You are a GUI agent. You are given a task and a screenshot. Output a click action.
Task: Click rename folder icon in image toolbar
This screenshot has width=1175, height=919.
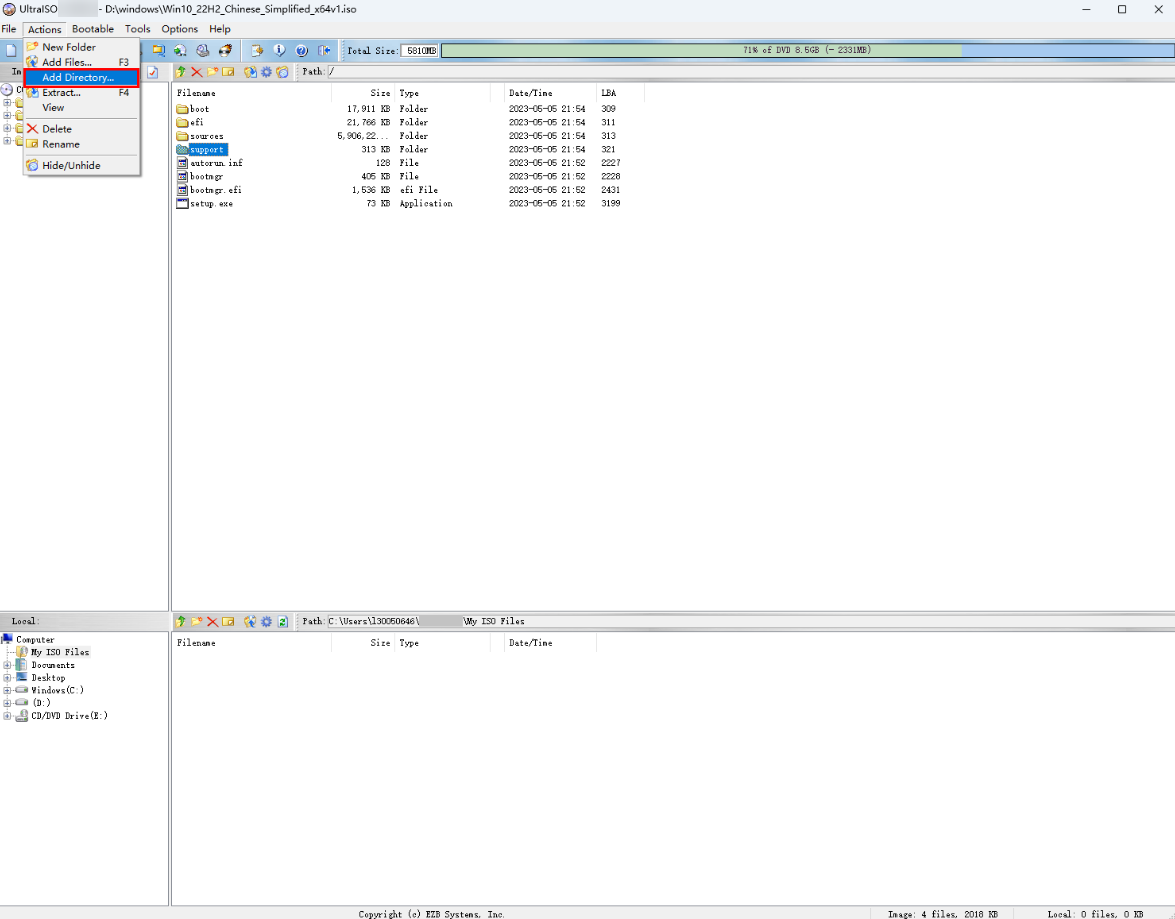(x=229, y=72)
